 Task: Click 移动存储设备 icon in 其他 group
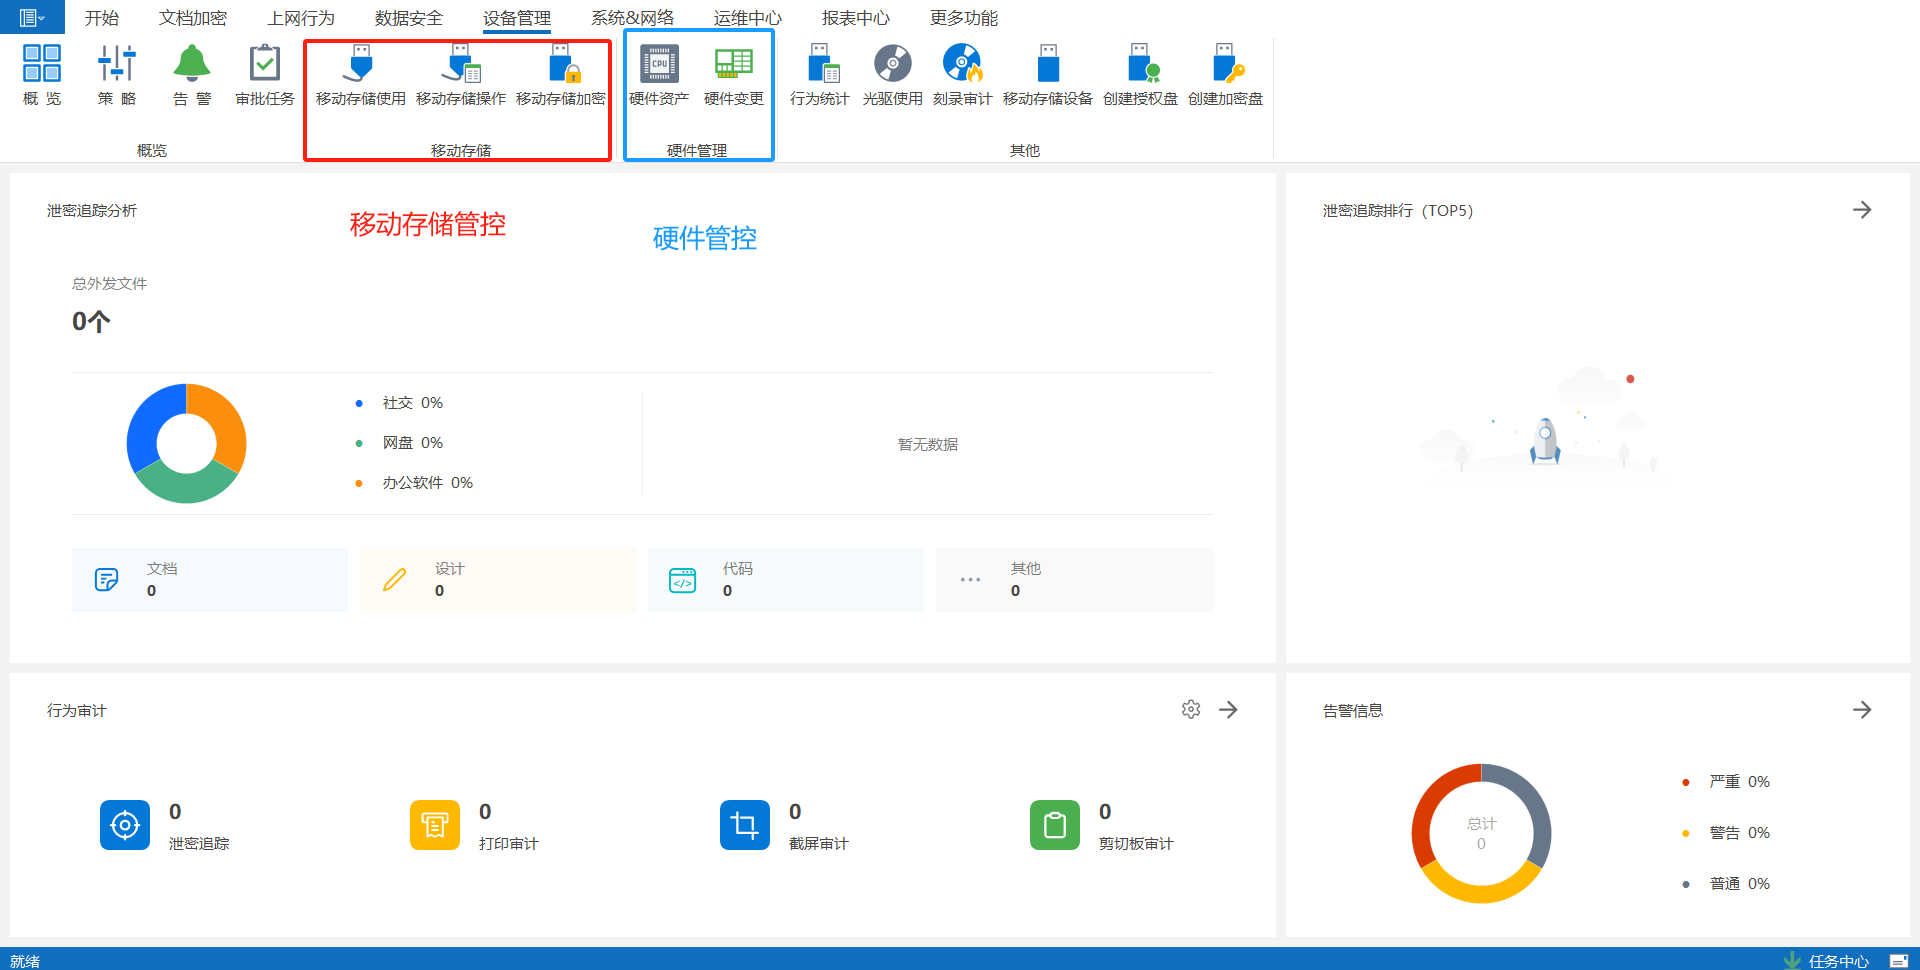pos(1048,75)
